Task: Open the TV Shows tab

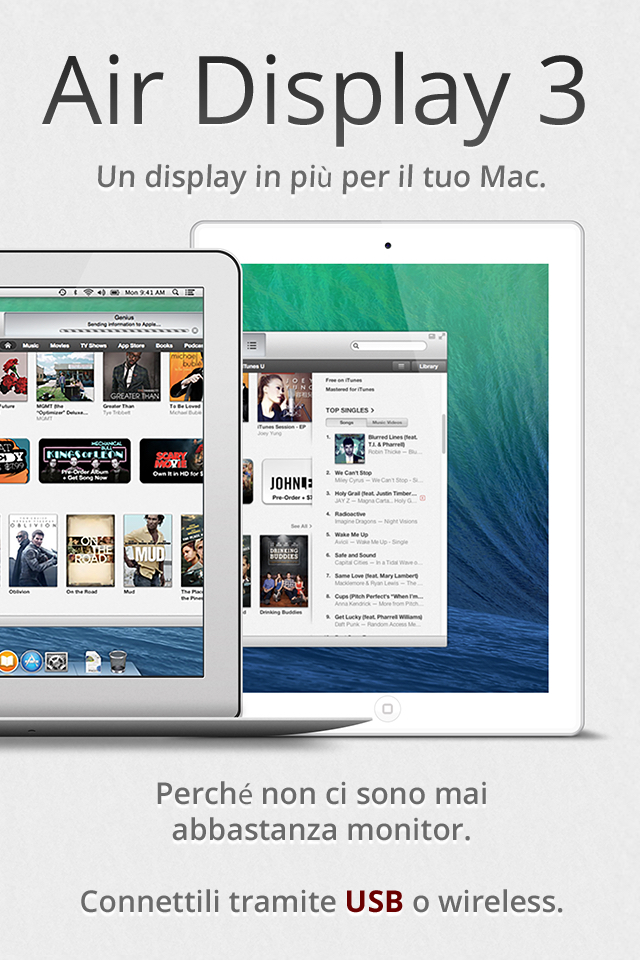Action: tap(93, 345)
